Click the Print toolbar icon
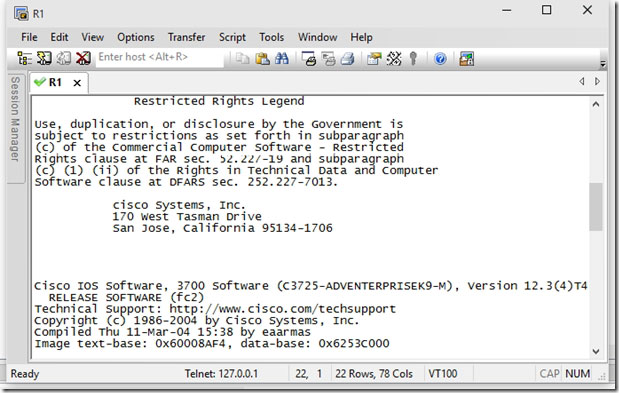The height and width of the screenshot is (393, 619). (x=347, y=59)
